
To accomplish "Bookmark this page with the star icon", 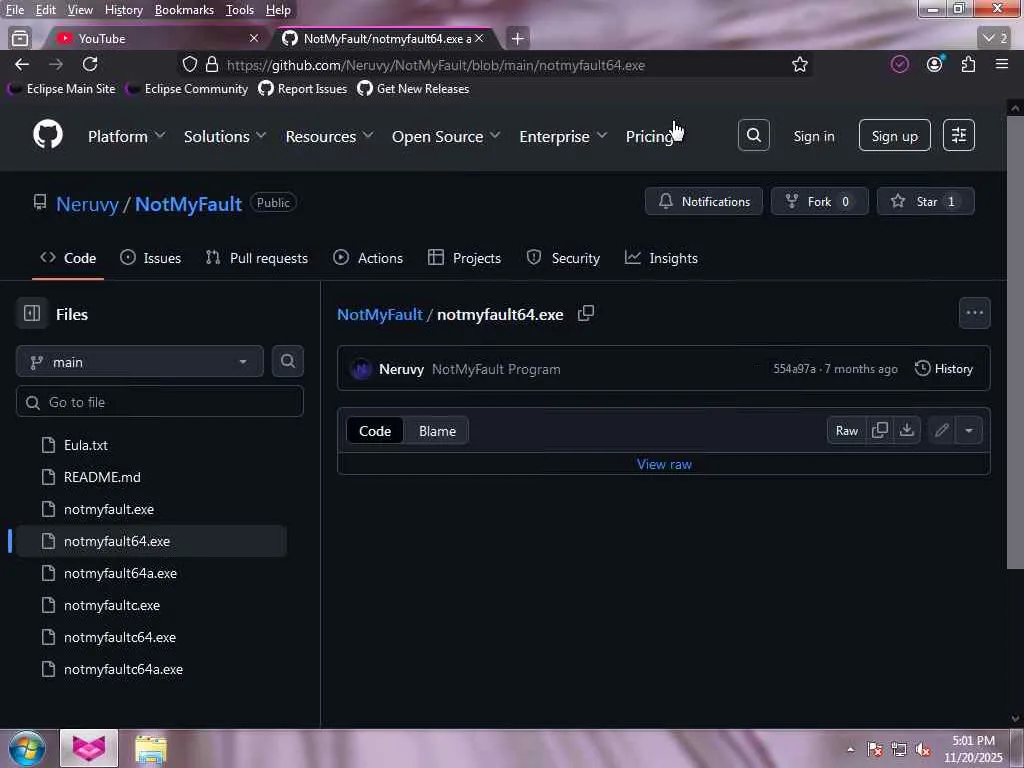I will point(799,65).
